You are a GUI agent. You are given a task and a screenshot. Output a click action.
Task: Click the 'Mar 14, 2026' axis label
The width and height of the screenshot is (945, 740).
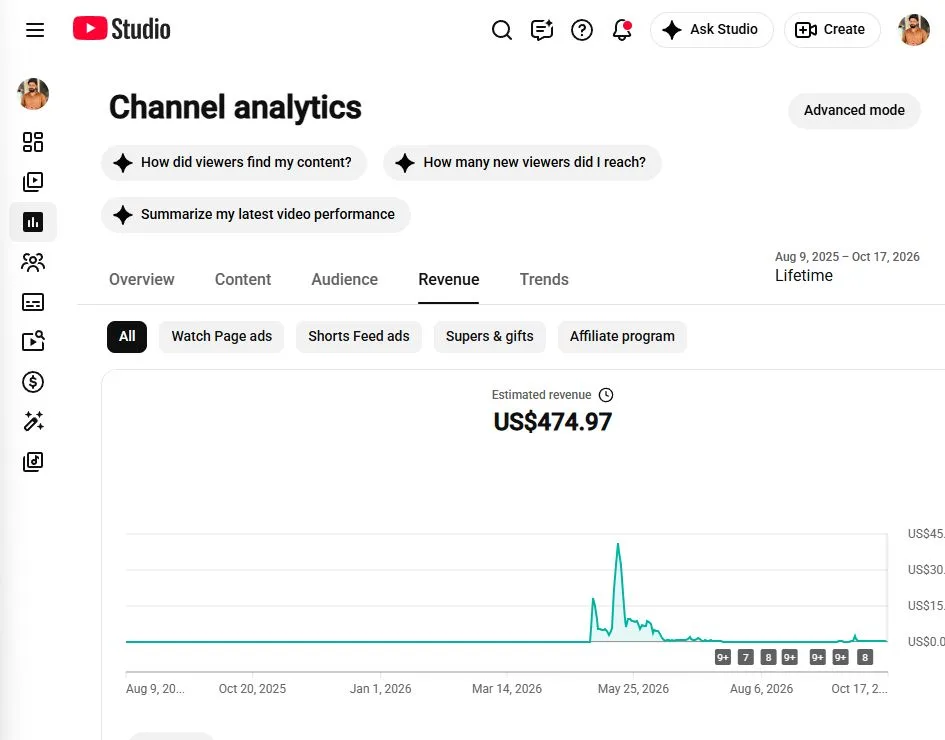(507, 689)
